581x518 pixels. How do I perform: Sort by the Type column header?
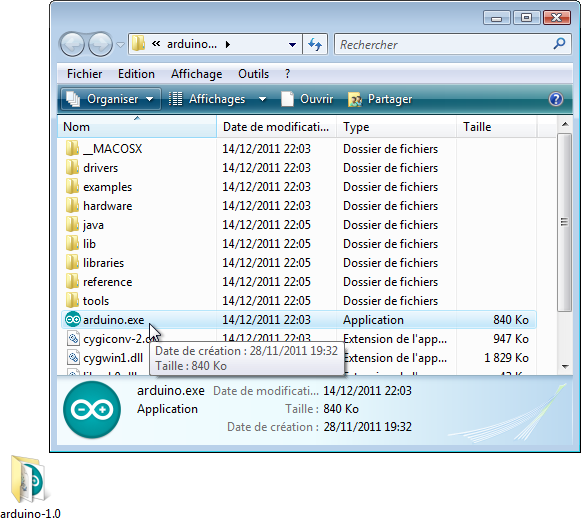[x=396, y=127]
